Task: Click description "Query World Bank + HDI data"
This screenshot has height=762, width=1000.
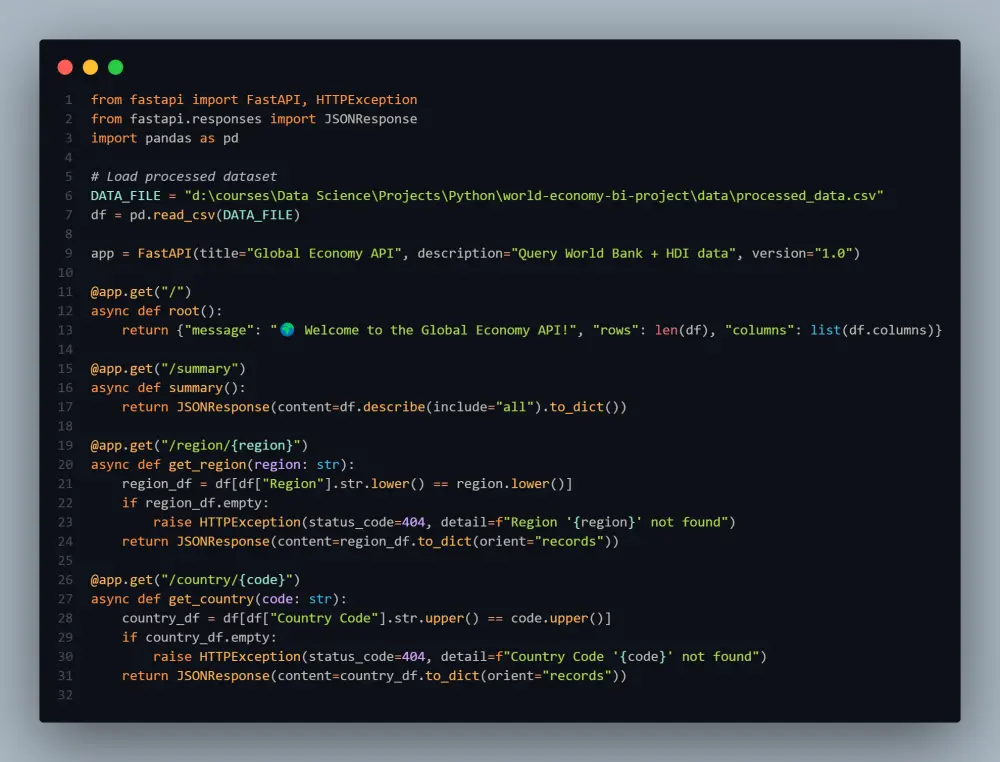Action: (624, 253)
